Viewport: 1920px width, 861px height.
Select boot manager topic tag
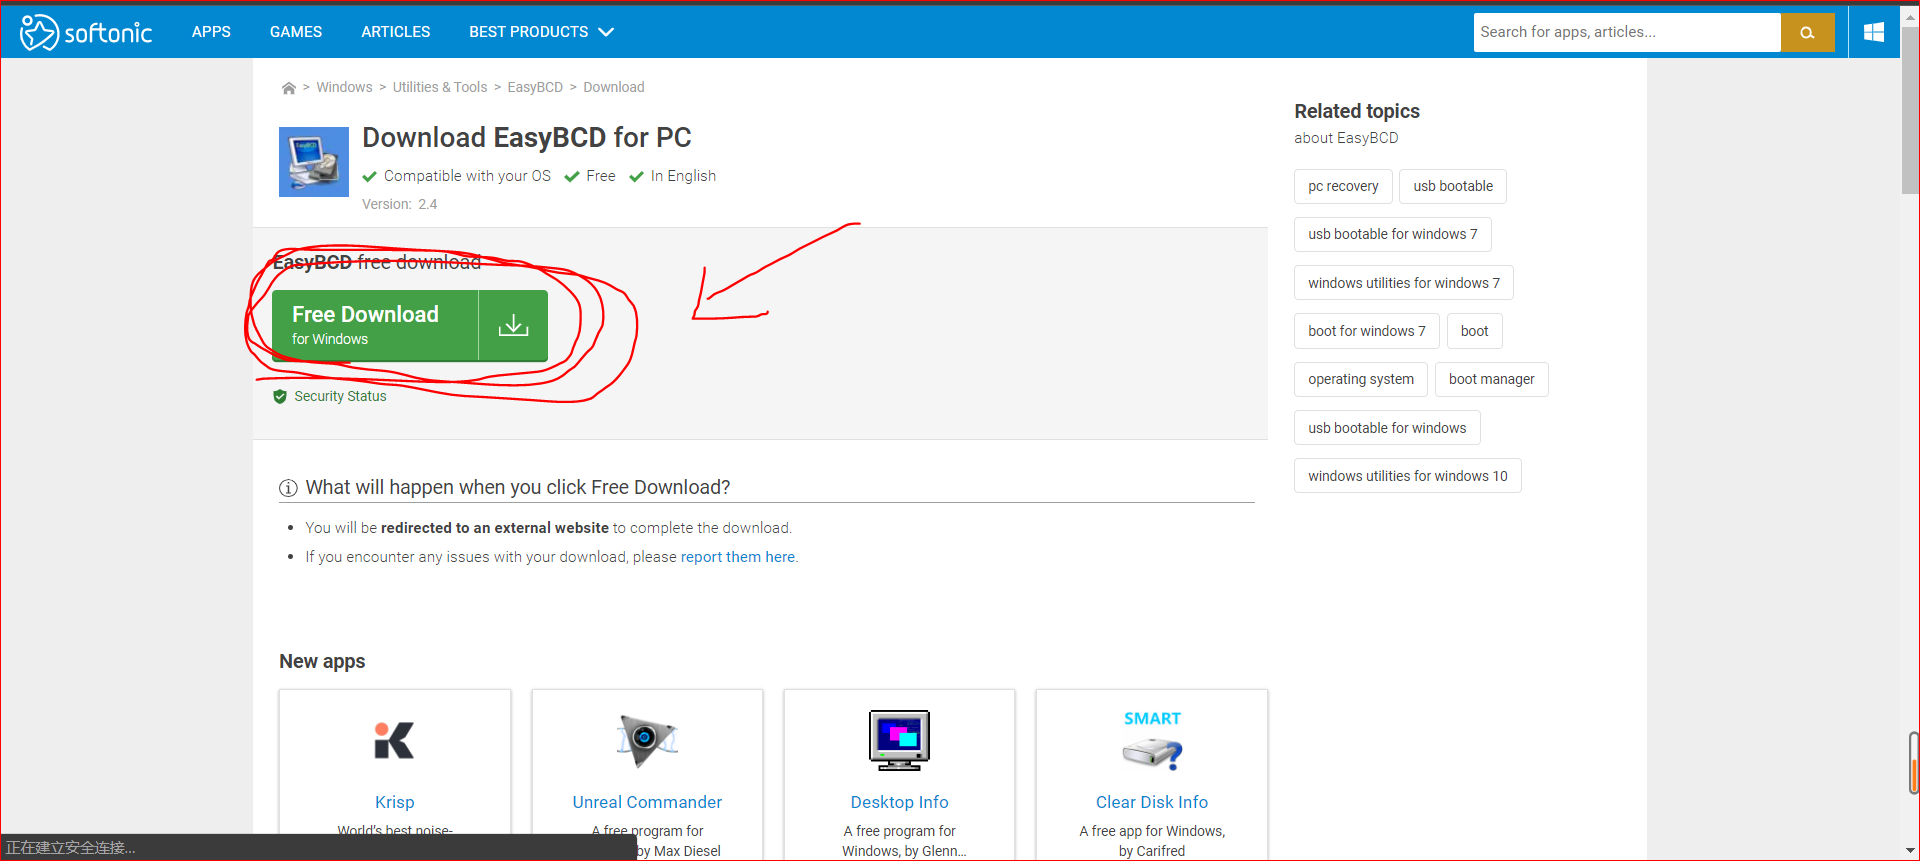pos(1491,379)
